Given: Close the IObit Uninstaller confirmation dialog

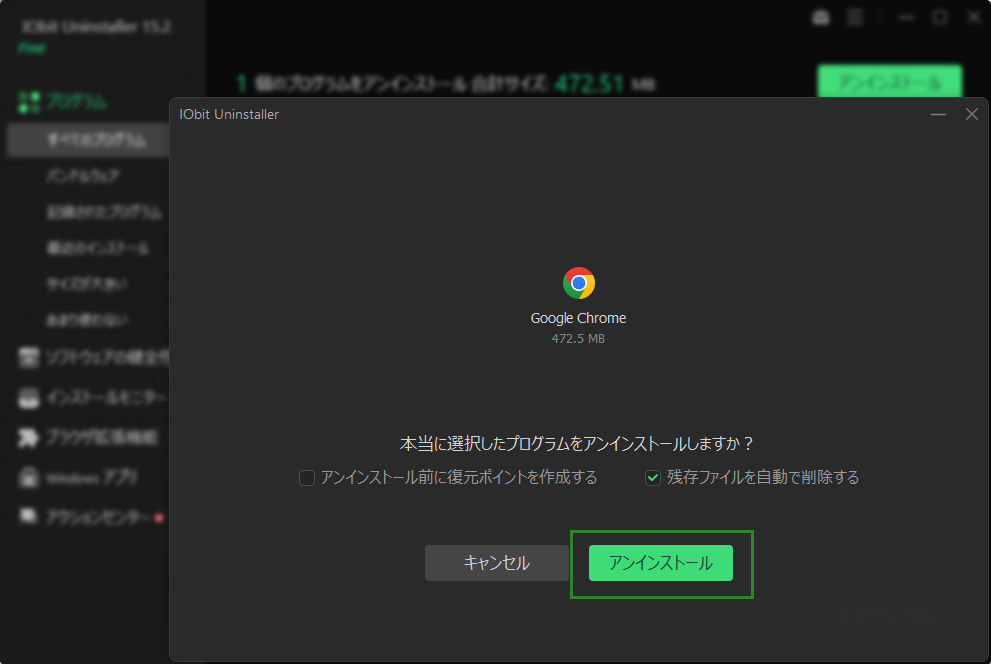Looking at the screenshot, I should click(x=972, y=114).
